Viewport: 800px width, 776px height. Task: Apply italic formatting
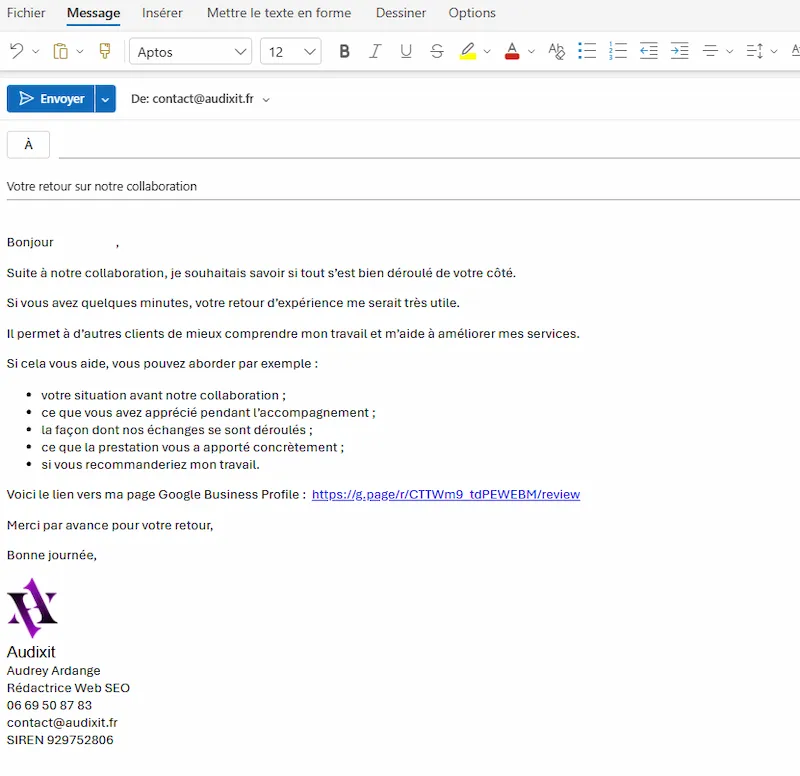tap(375, 50)
